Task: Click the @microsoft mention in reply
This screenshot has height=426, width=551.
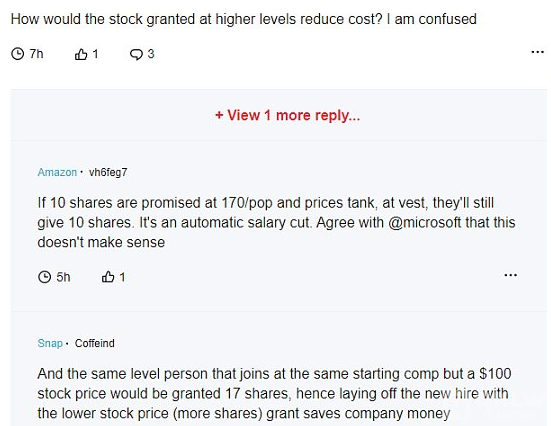Action: click(424, 222)
